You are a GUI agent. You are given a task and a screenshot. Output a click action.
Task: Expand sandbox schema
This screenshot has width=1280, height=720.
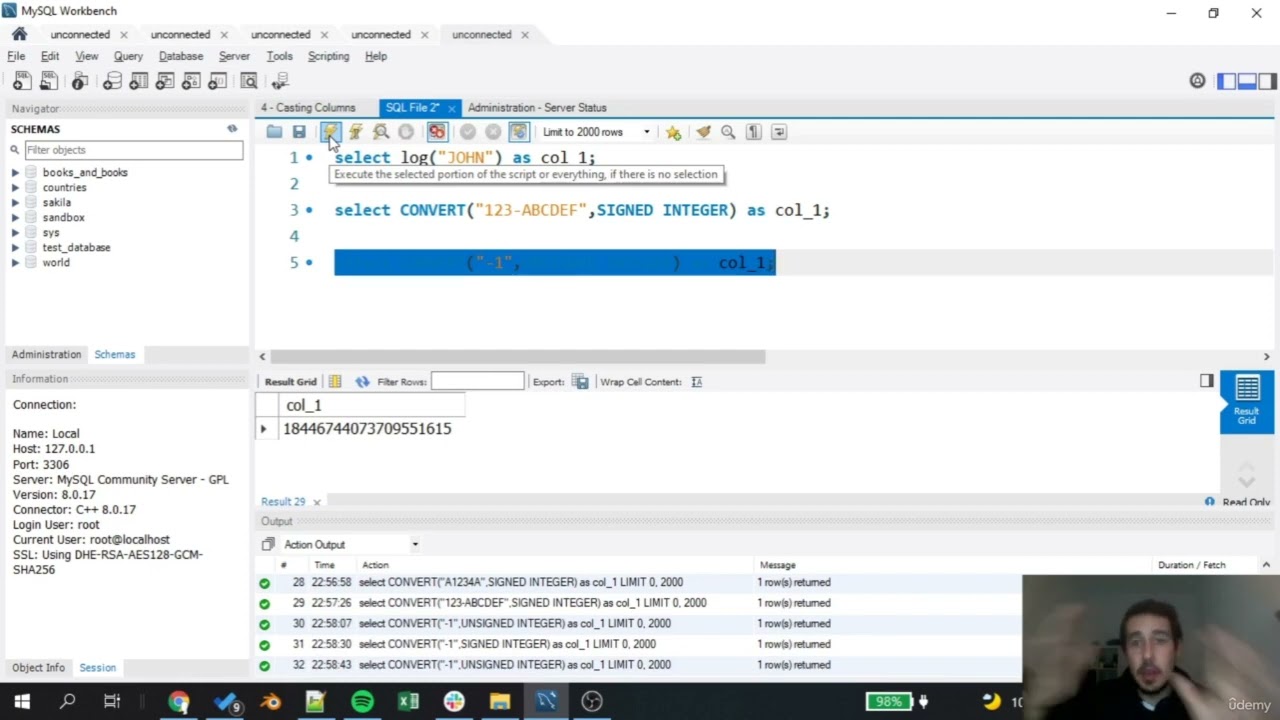pyautogui.click(x=16, y=218)
